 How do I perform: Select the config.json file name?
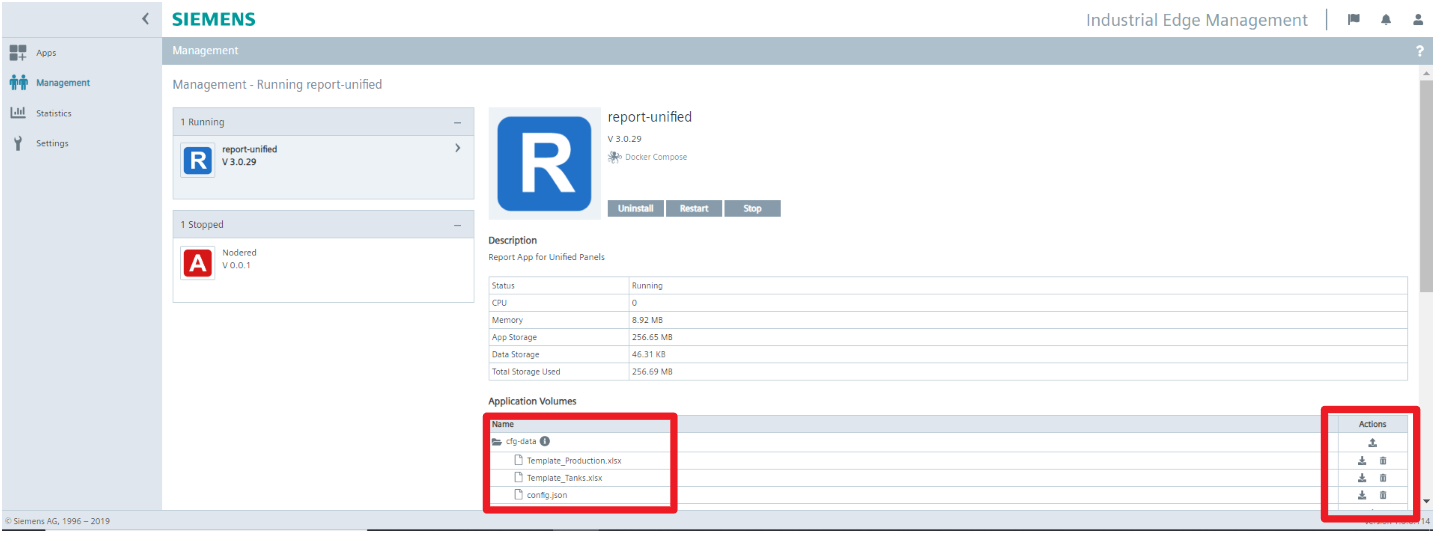tap(547, 495)
